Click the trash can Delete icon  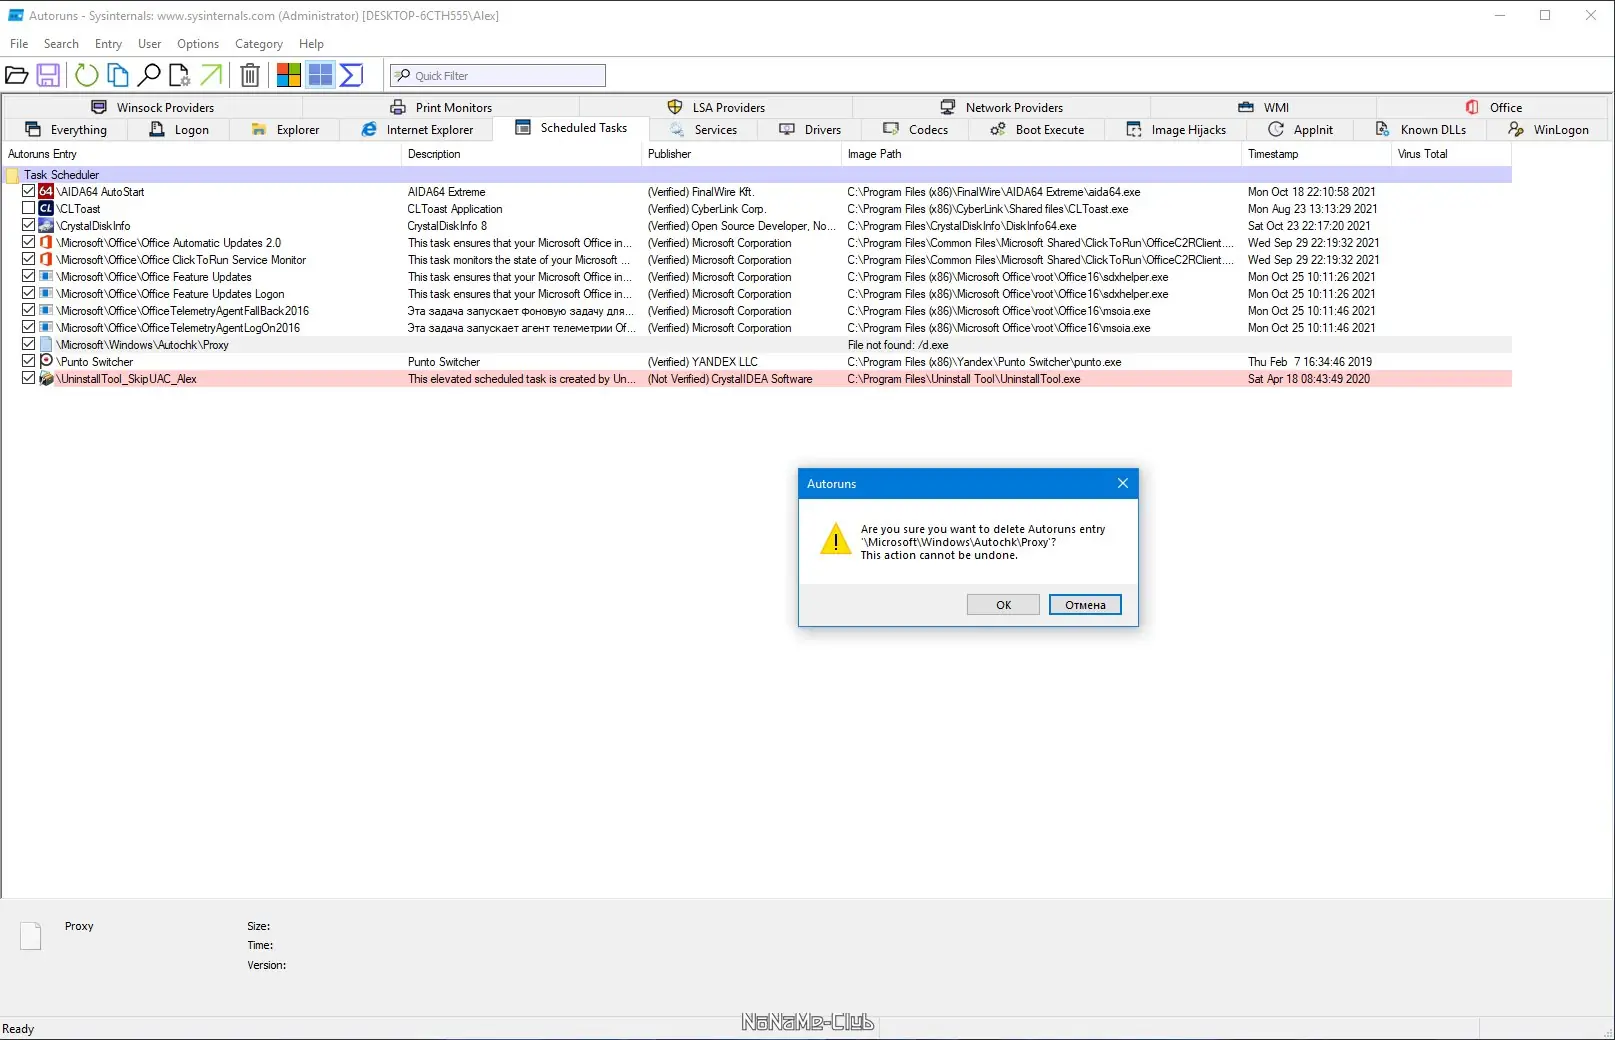click(x=250, y=75)
